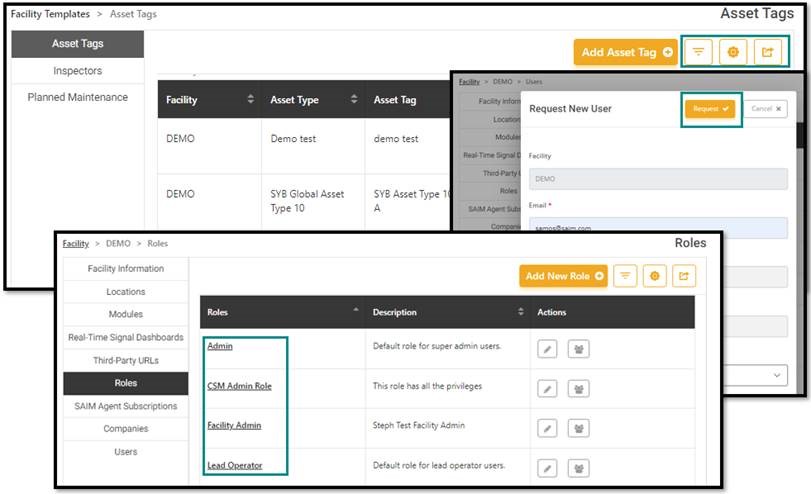This screenshot has height=494, width=811.
Task: Open users icon for Facility Admin role
Action: (579, 427)
